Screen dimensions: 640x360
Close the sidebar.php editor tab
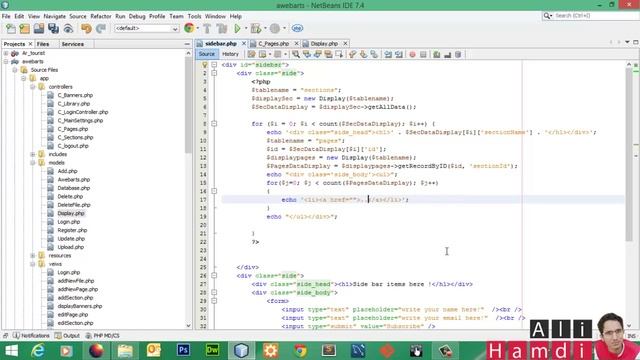[x=244, y=44]
